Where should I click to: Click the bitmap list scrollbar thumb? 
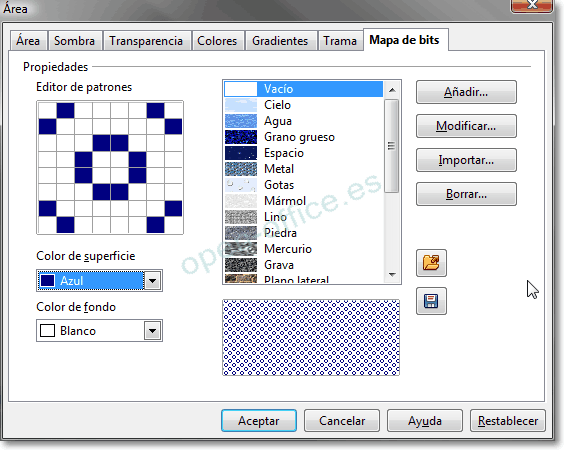tap(392, 146)
